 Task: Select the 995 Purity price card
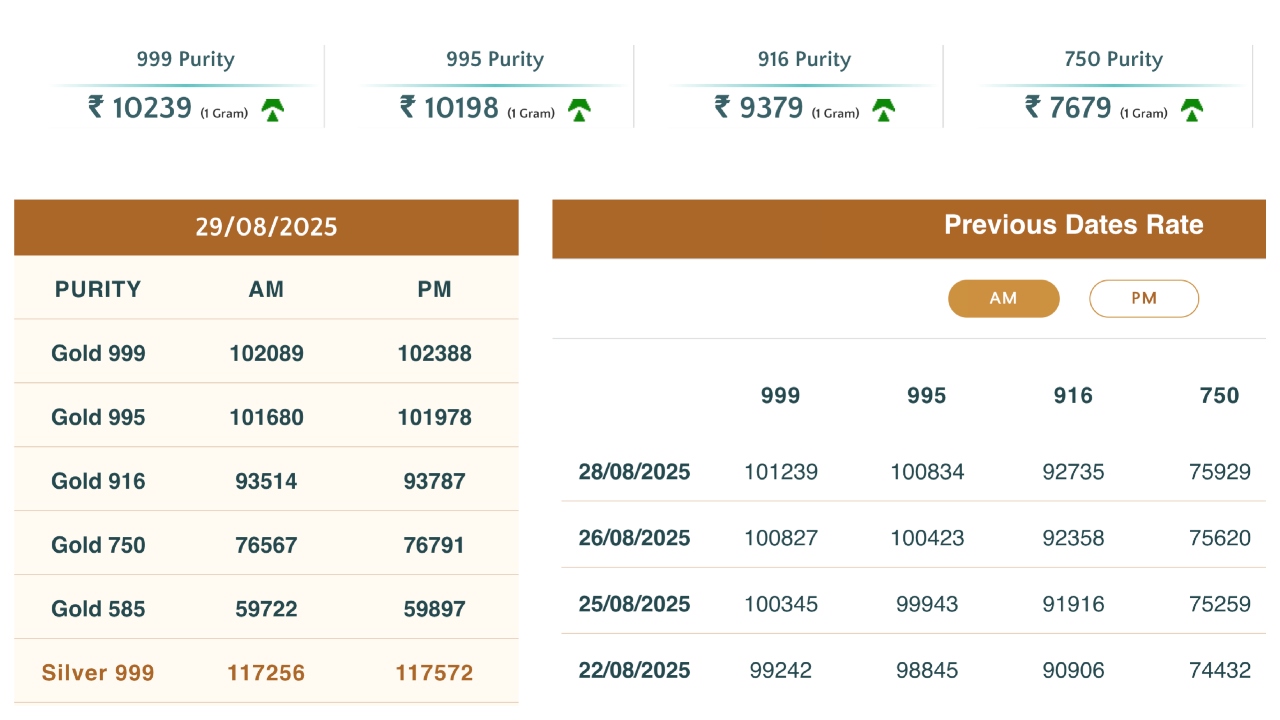click(494, 86)
